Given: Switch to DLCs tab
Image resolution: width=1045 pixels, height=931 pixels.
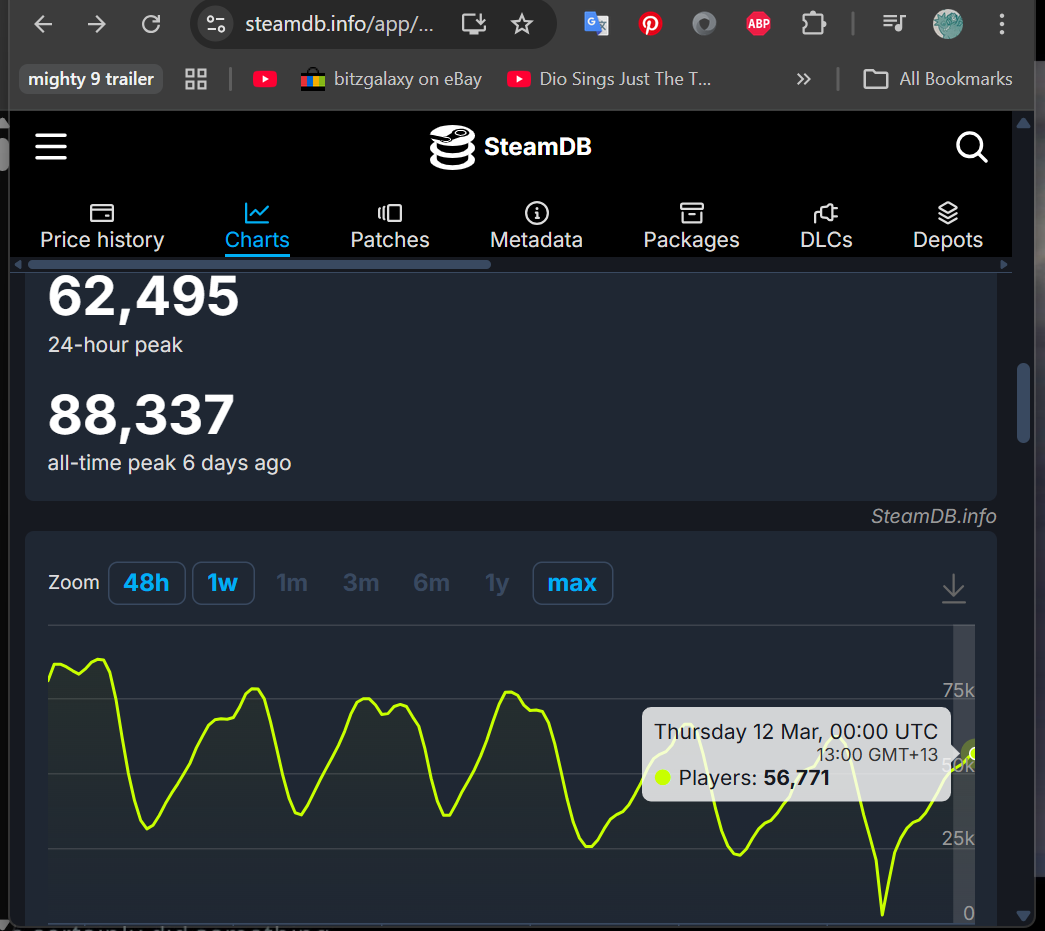Looking at the screenshot, I should point(826,227).
